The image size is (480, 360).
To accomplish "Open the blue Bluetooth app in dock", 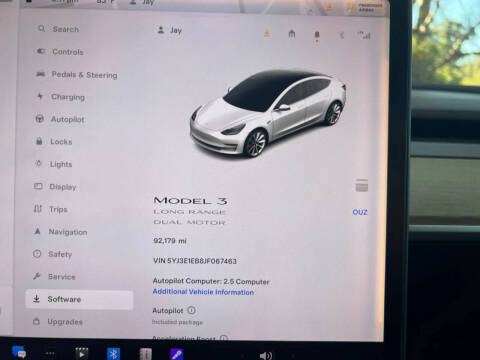I will click(x=113, y=353).
